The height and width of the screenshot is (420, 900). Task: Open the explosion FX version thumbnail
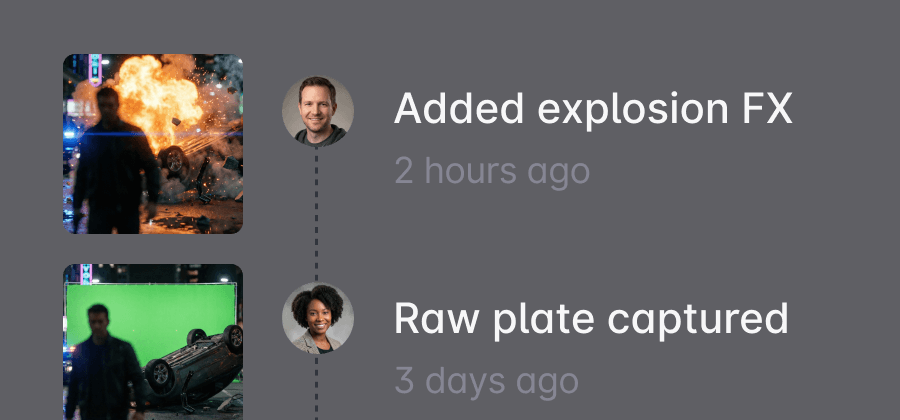153,144
